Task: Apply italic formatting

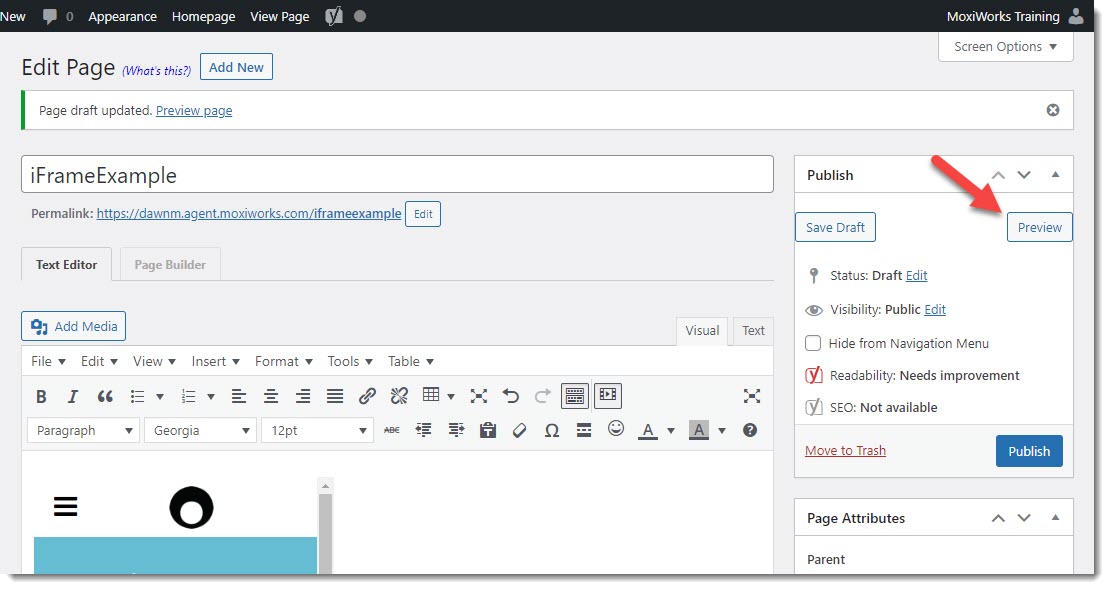Action: 72,397
